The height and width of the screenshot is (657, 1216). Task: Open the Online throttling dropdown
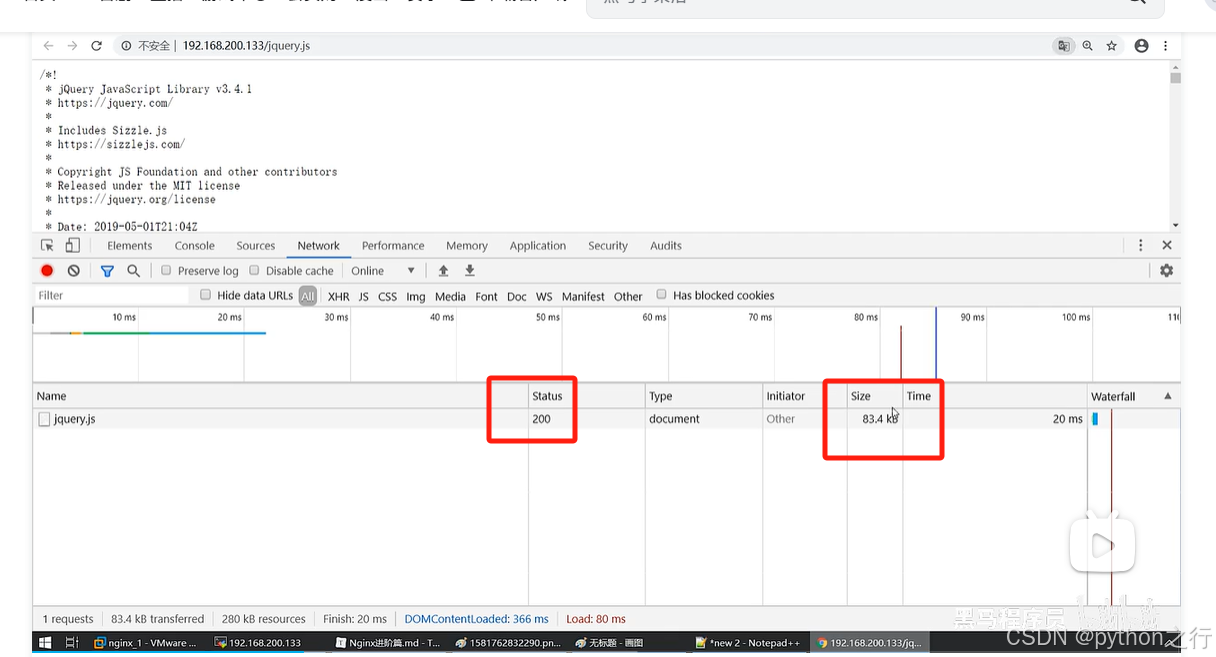coord(383,271)
